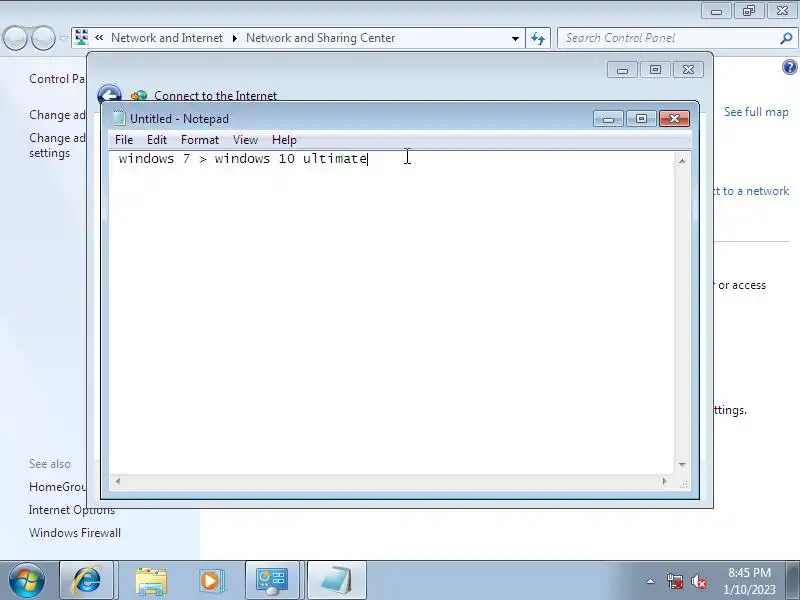The image size is (800, 600).
Task: Open Windows Explorer from the taskbar
Action: (151, 581)
